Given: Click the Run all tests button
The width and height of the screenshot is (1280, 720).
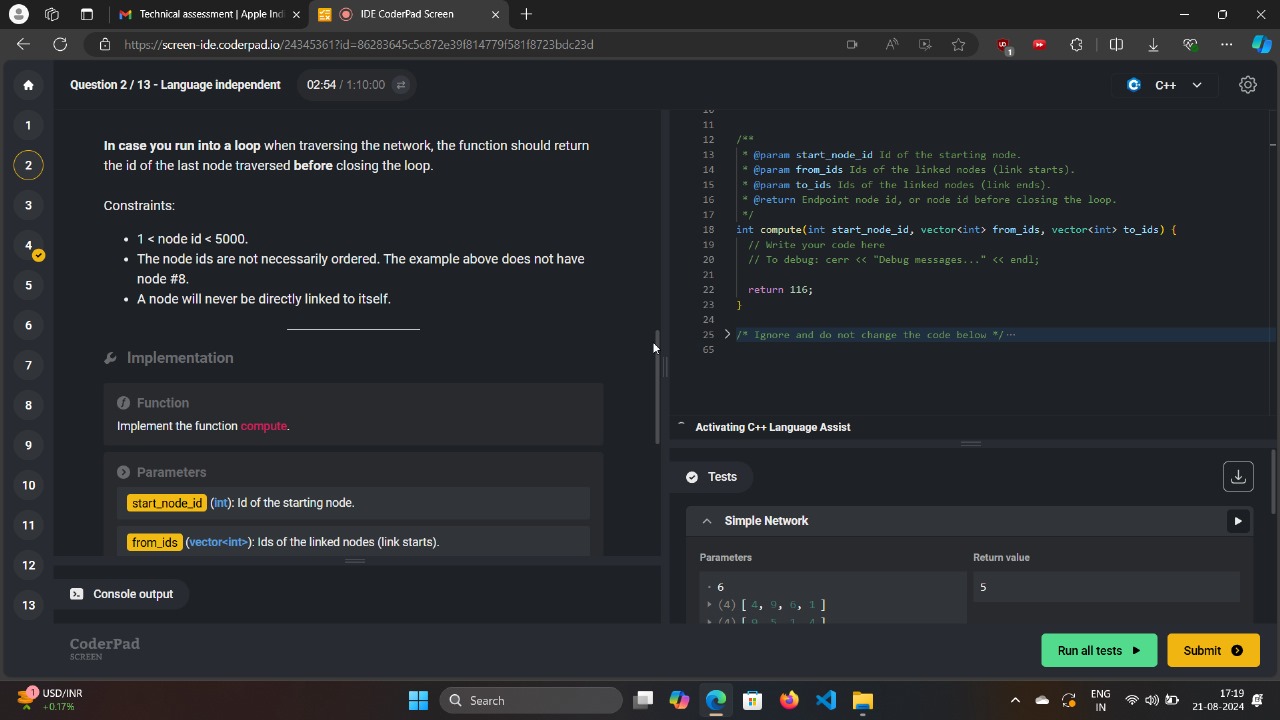Looking at the screenshot, I should tap(1098, 650).
